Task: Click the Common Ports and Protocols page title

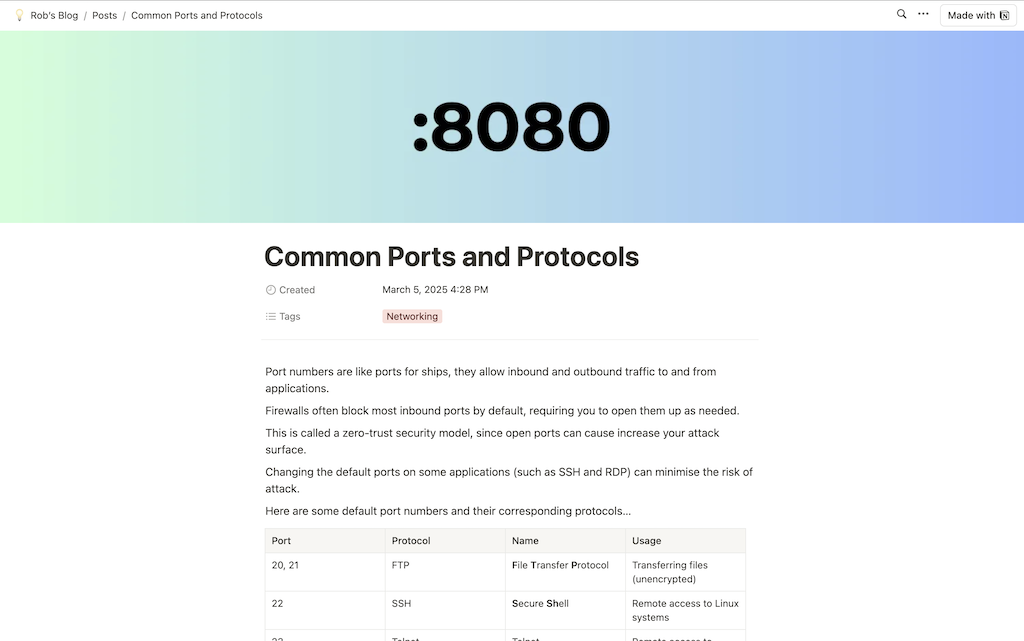Action: tap(451, 257)
